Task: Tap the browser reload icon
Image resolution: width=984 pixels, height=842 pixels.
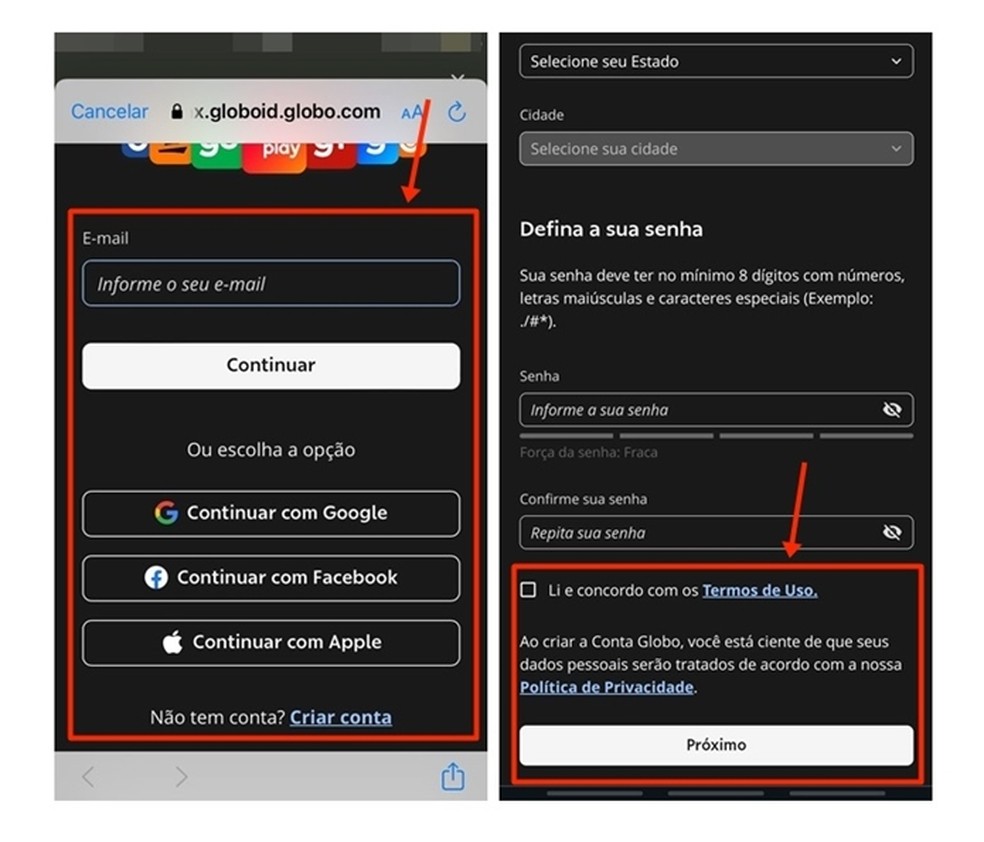Action: coord(457,112)
